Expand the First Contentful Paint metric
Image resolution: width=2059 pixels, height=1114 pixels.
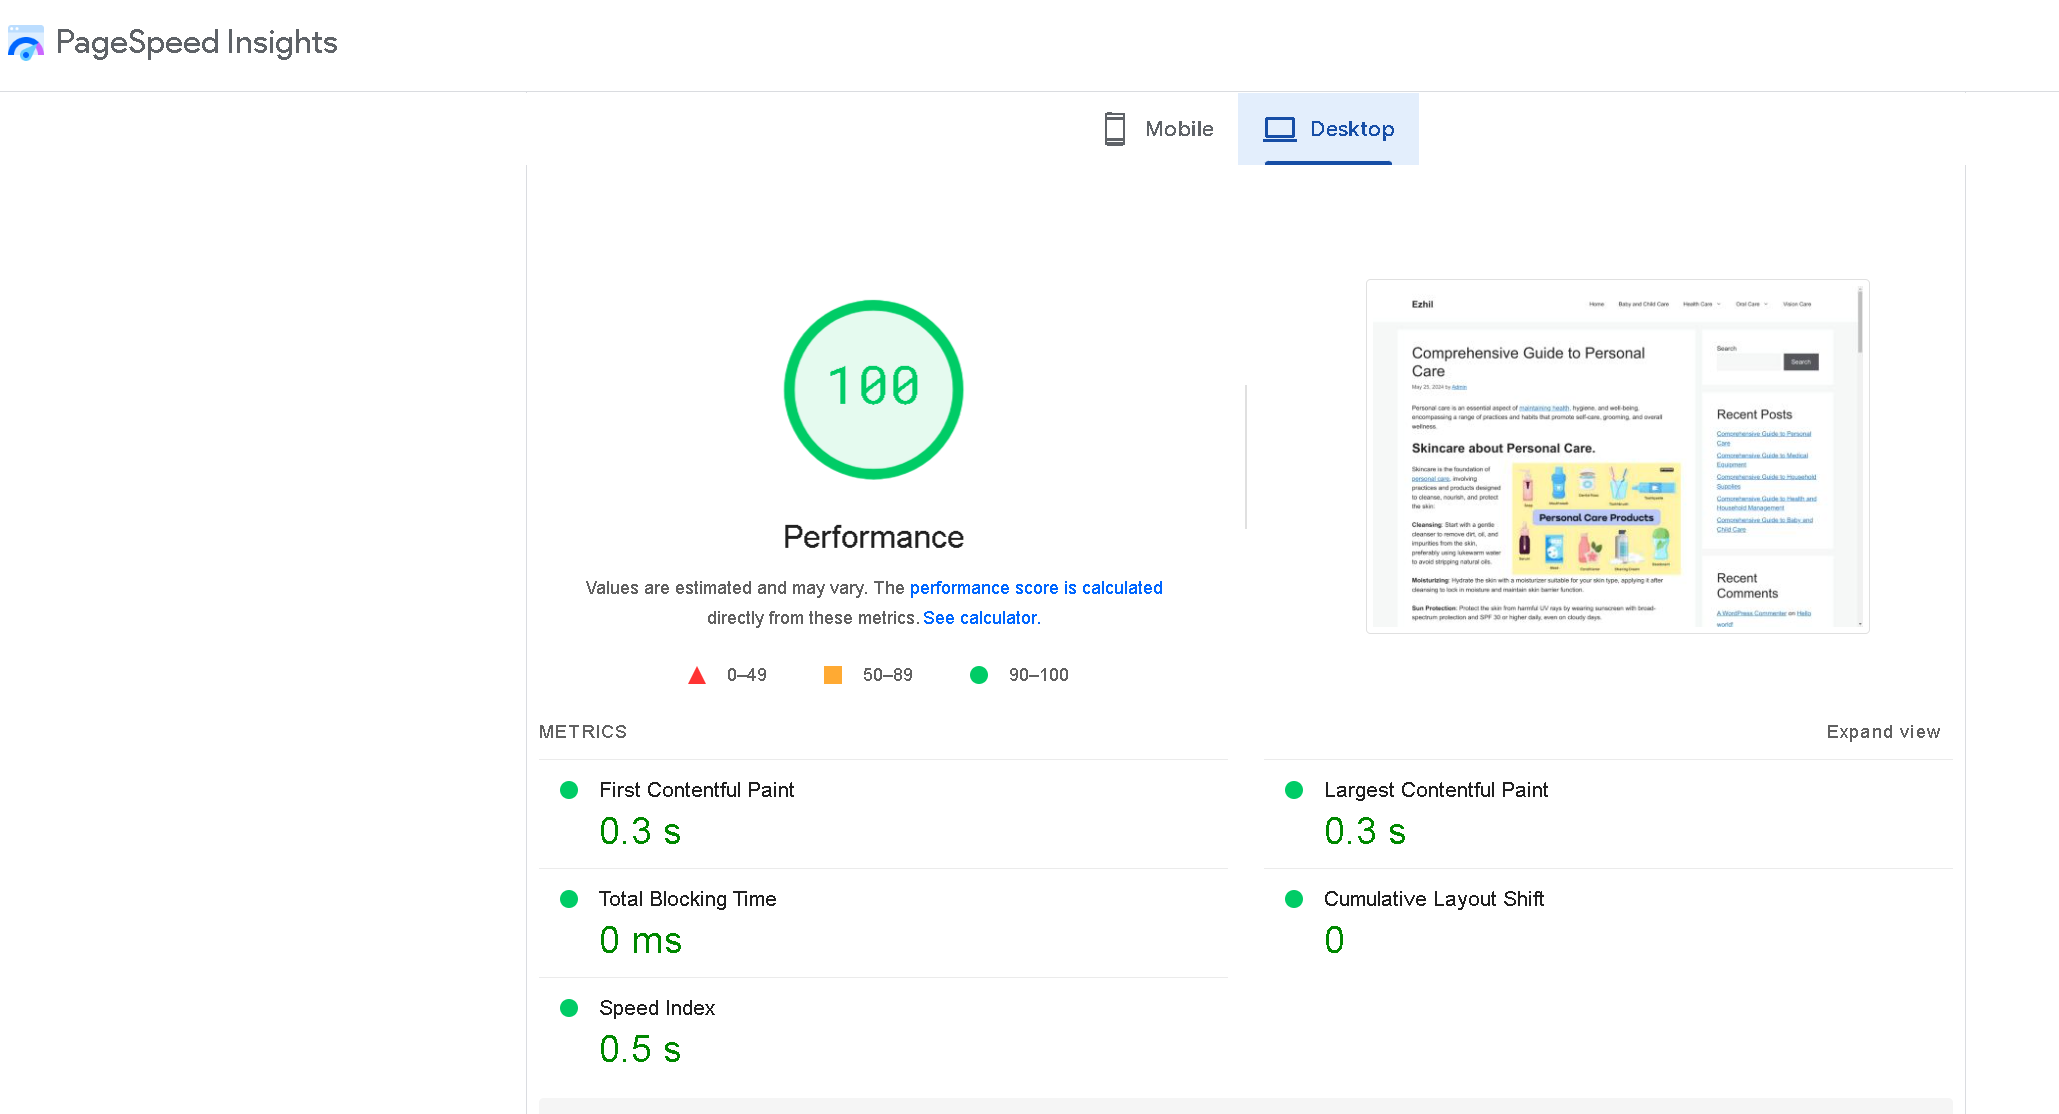click(x=696, y=790)
